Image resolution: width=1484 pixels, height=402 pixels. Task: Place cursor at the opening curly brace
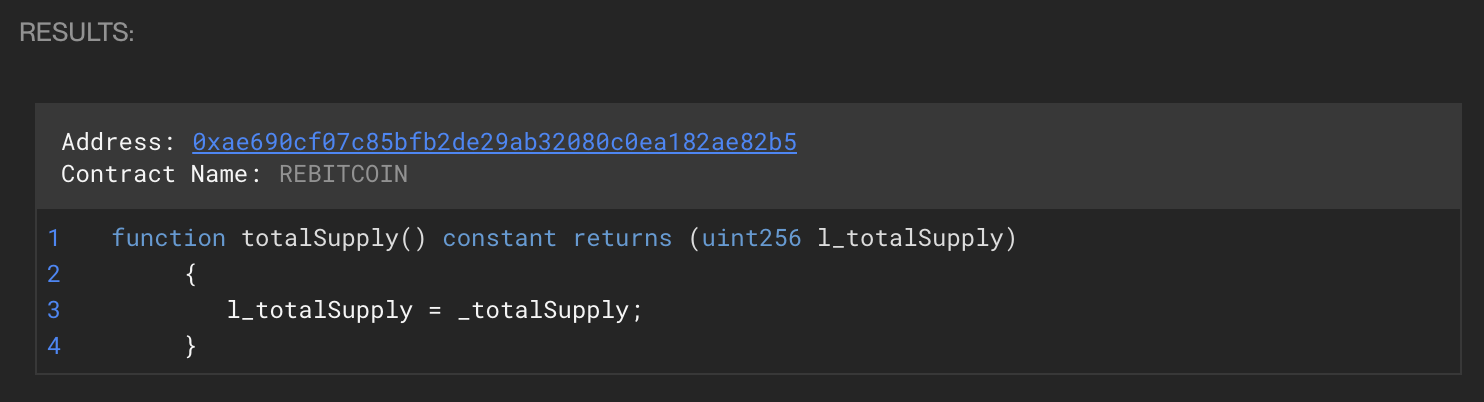click(x=191, y=274)
